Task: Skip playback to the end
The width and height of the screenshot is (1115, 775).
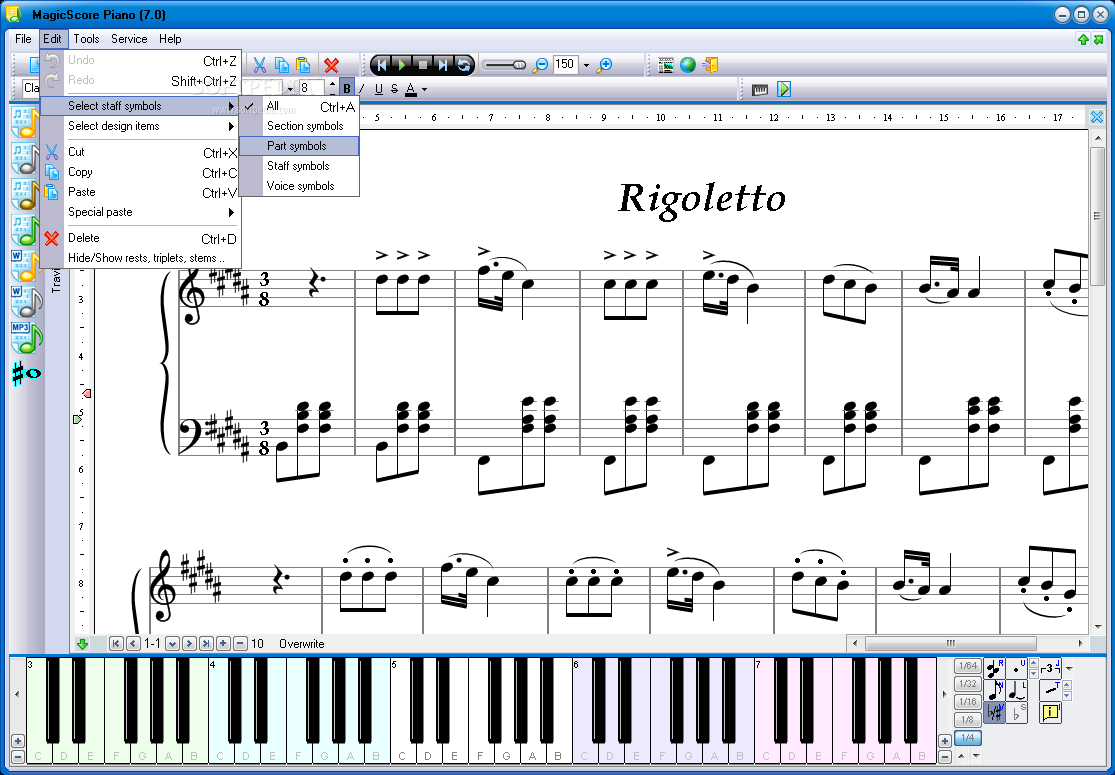Action: 442,65
